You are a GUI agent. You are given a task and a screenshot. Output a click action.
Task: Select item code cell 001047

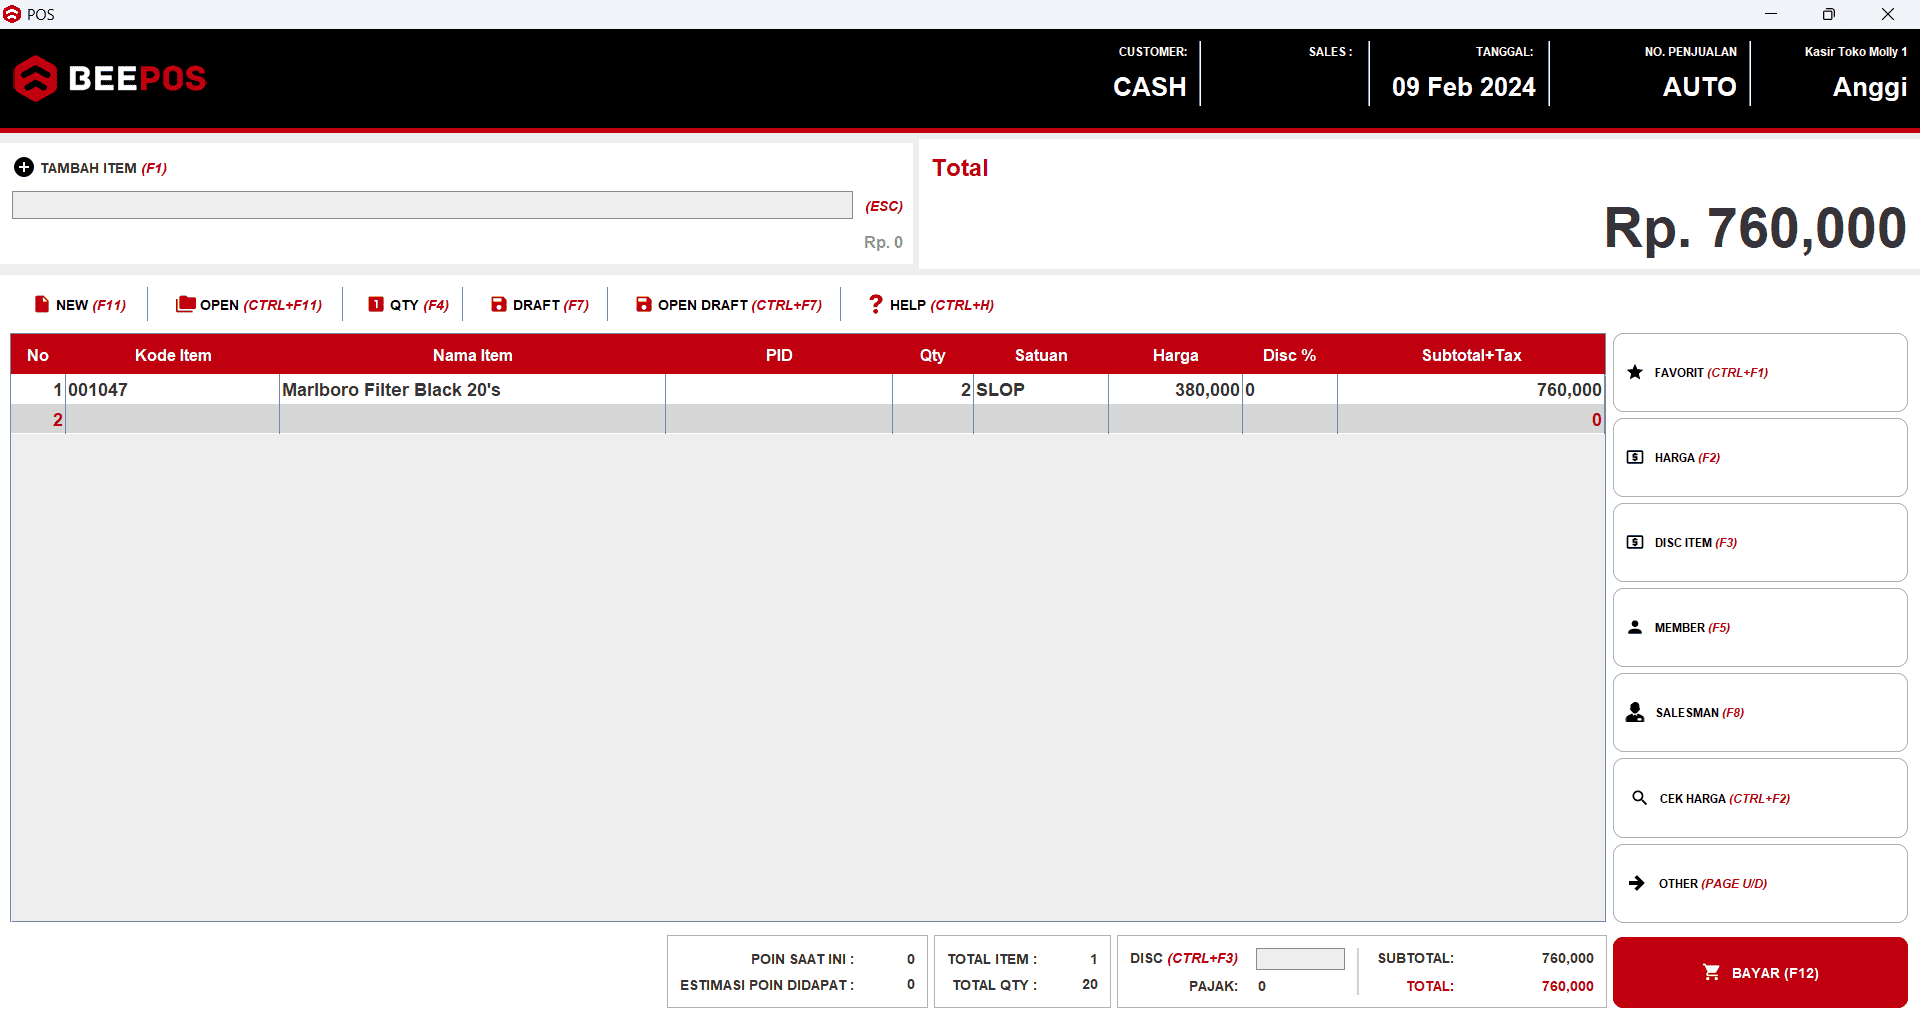[172, 389]
